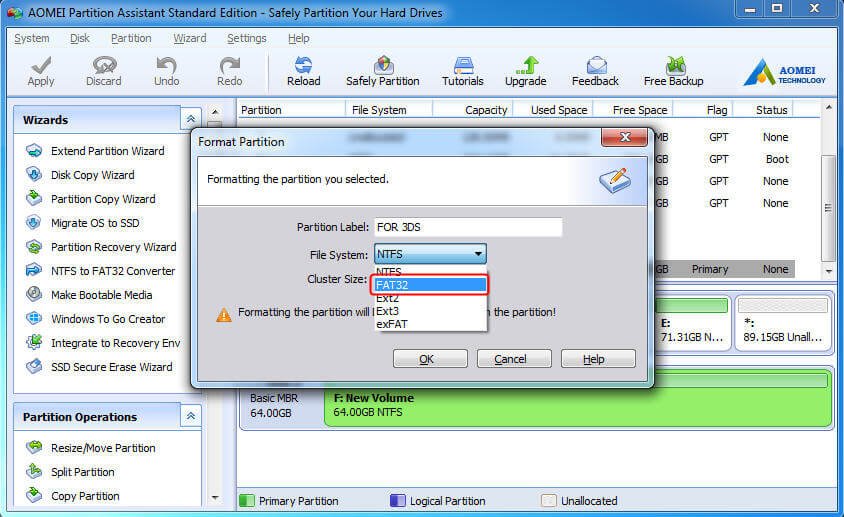
Task: Choose Ext2 from the file system list
Action: point(430,298)
